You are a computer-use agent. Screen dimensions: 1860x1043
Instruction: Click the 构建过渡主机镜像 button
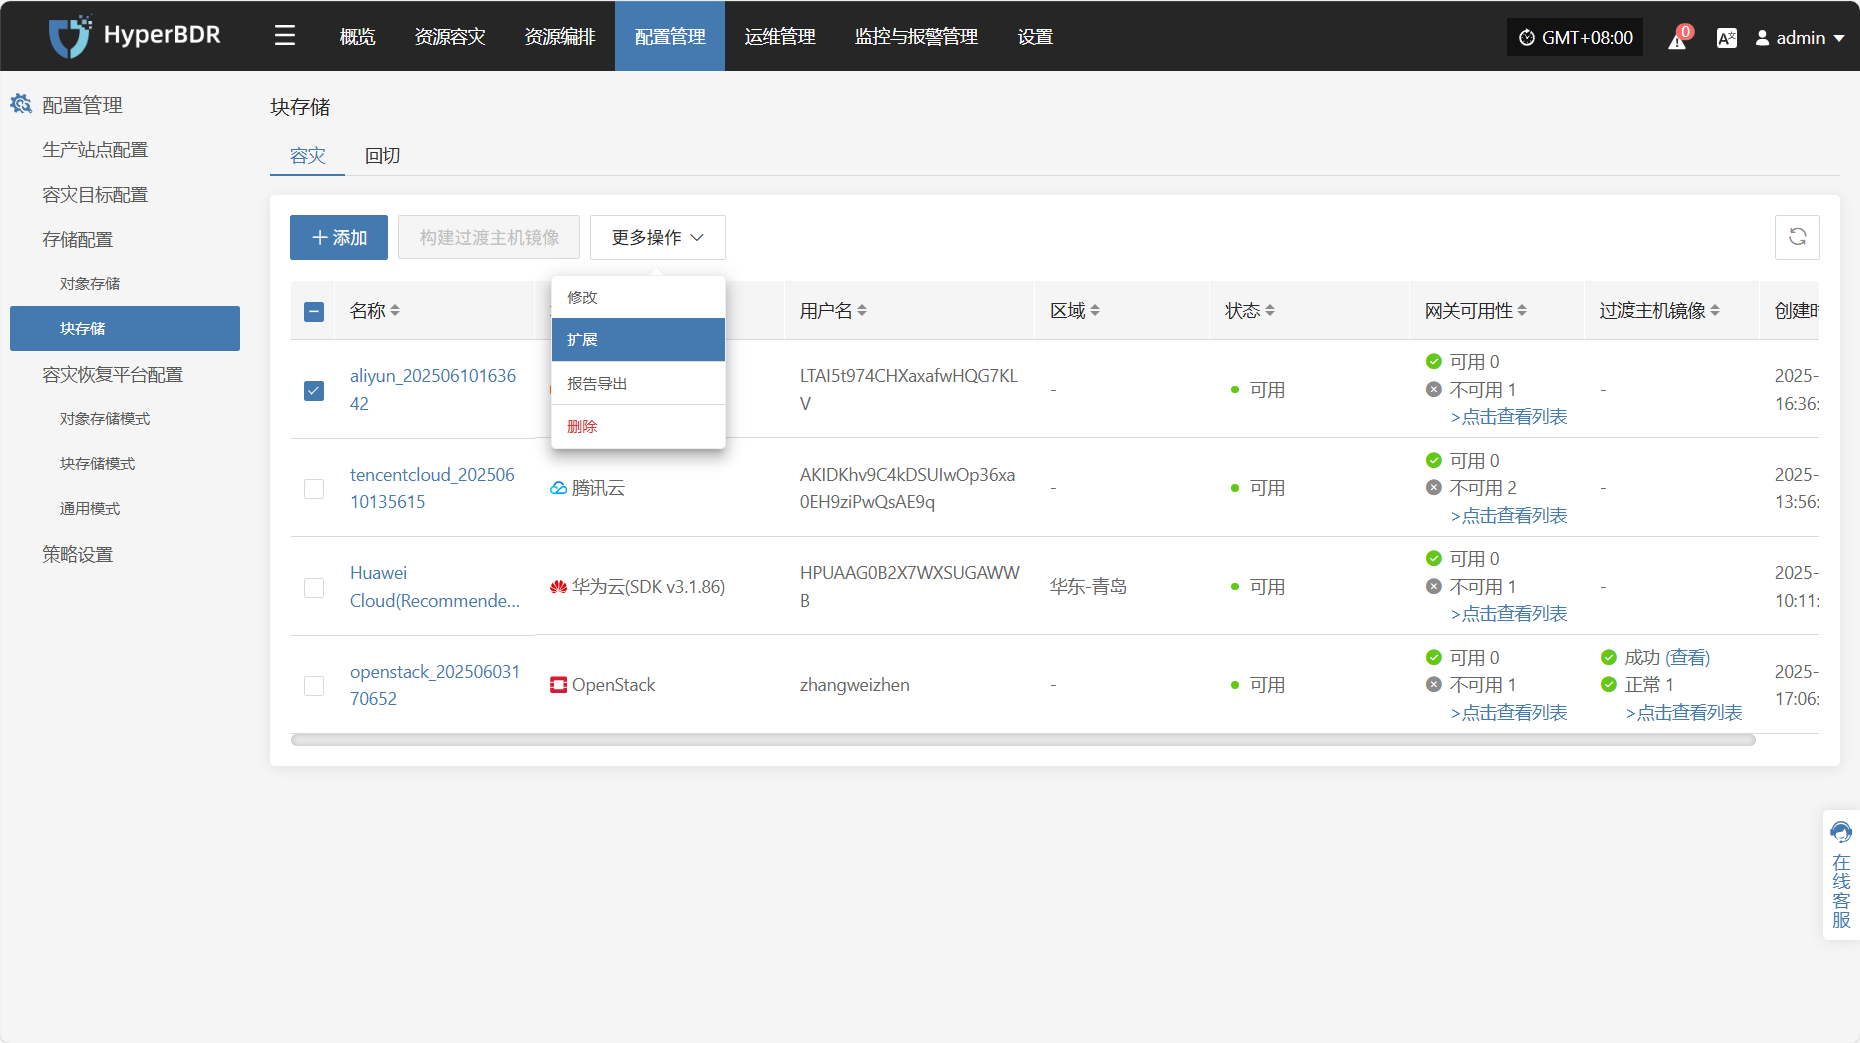(489, 237)
